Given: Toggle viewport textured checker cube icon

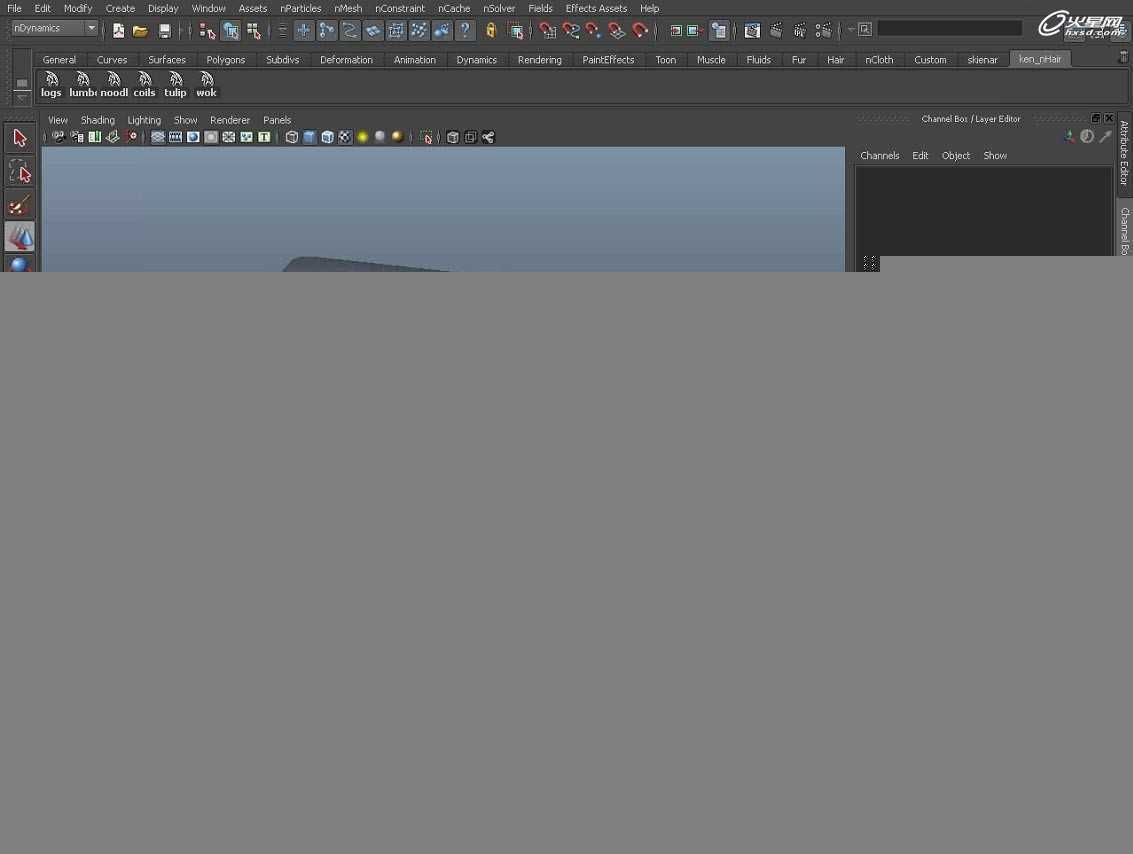Looking at the screenshot, I should click(345, 137).
